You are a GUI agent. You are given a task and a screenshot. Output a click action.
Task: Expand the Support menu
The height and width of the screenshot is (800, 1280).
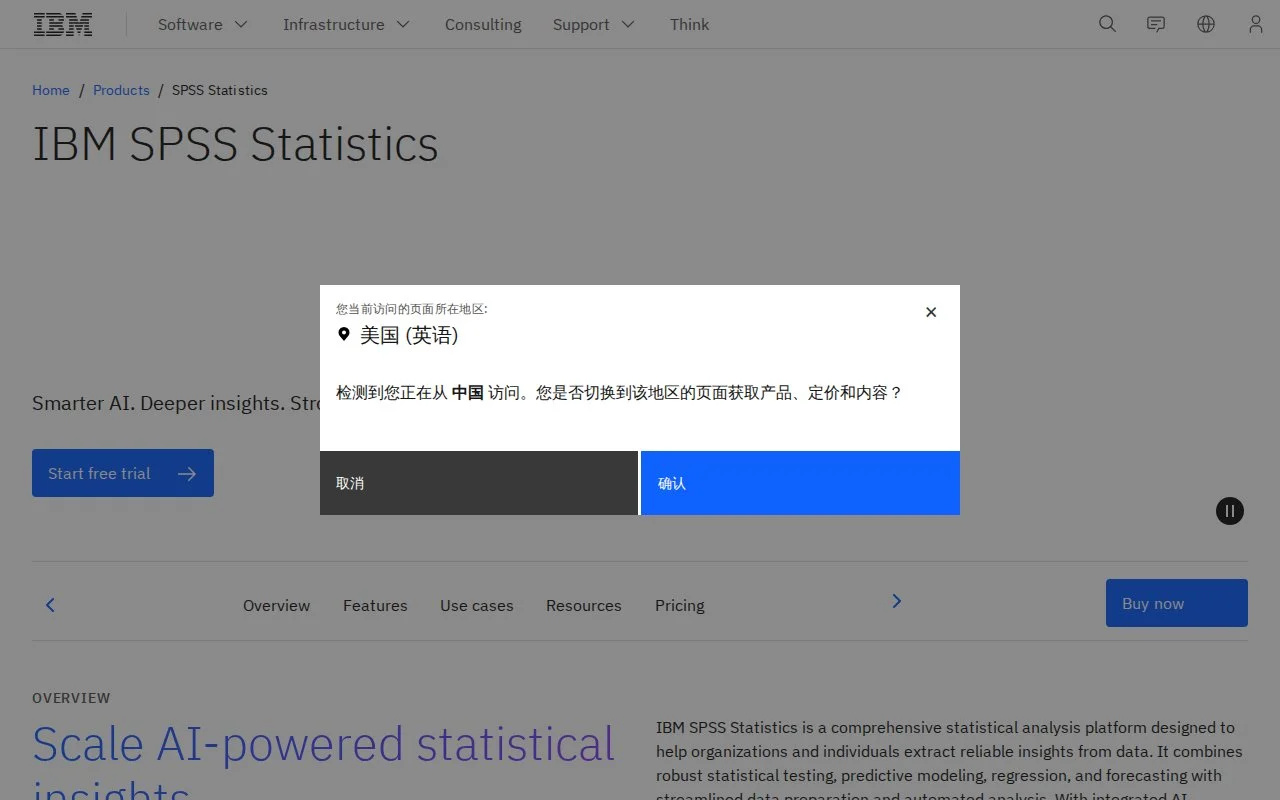pos(594,24)
